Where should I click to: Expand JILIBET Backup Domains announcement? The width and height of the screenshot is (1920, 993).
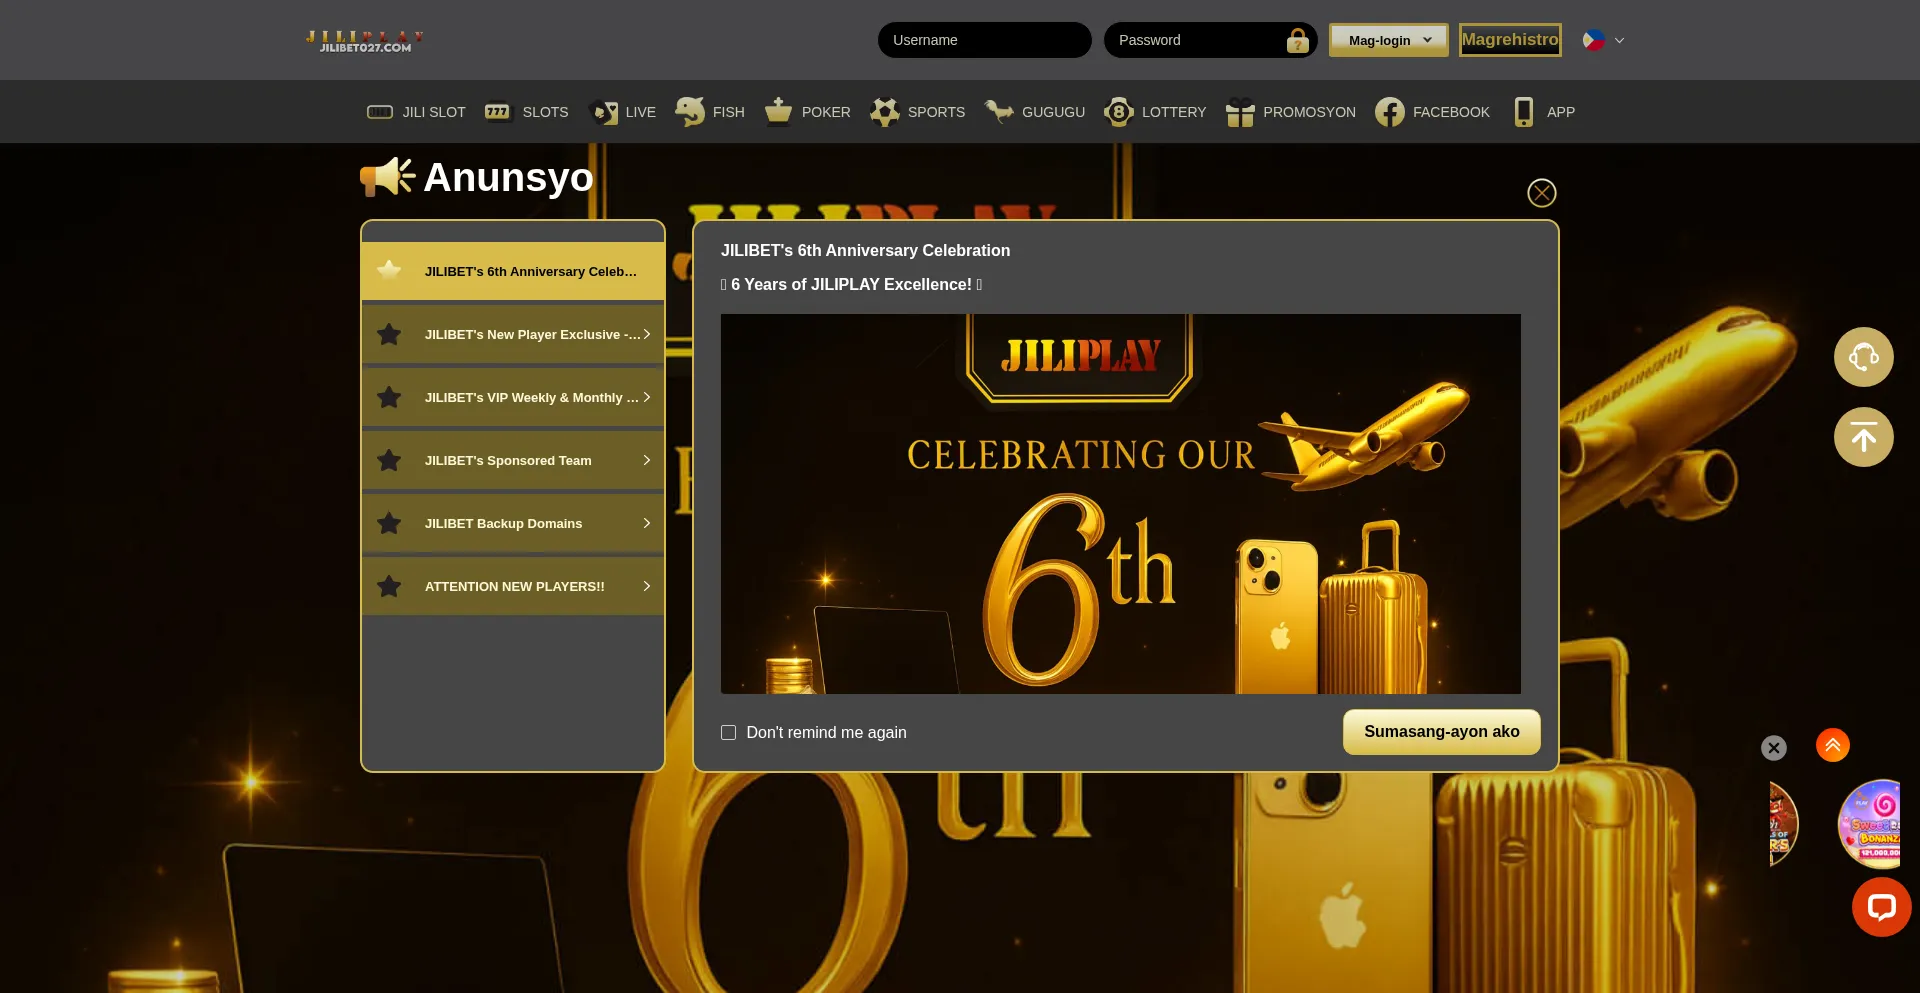[513, 523]
